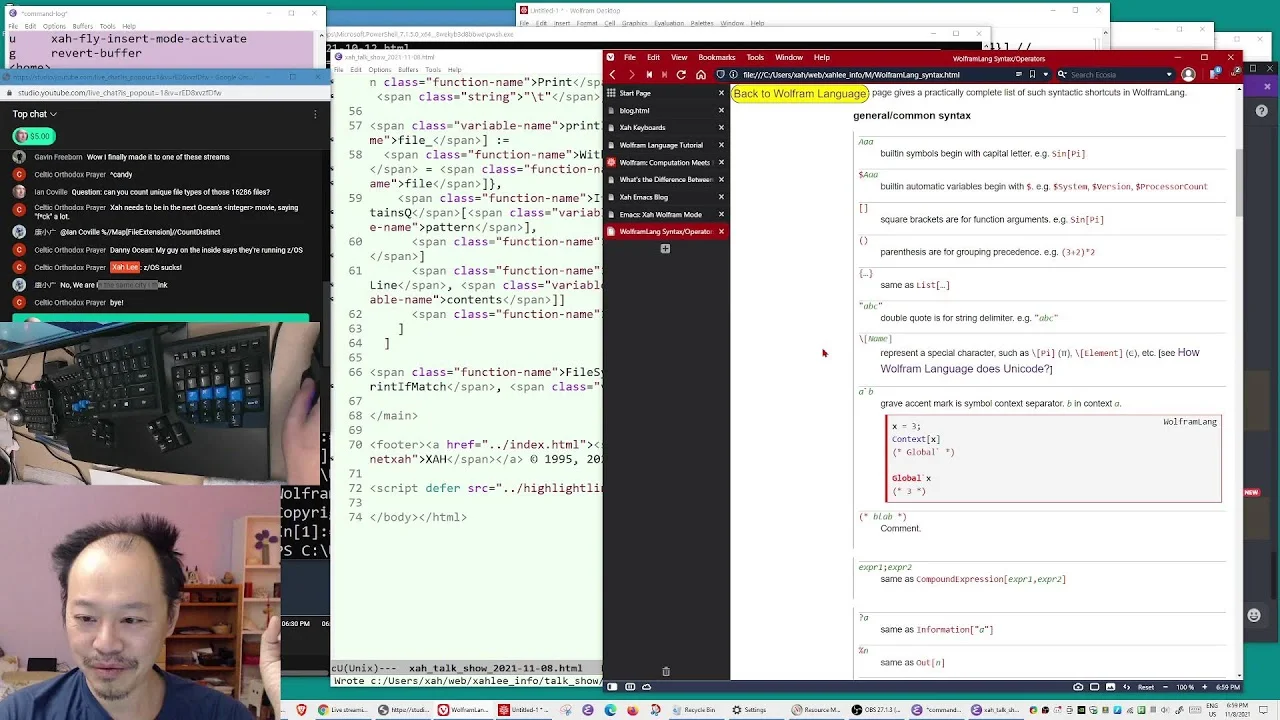Open the Vivaldi Window menu

(x=789, y=57)
